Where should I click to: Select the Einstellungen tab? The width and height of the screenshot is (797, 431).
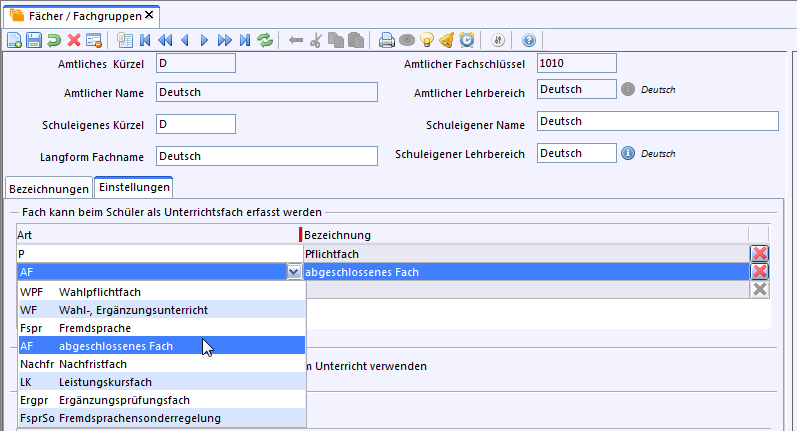[133, 188]
